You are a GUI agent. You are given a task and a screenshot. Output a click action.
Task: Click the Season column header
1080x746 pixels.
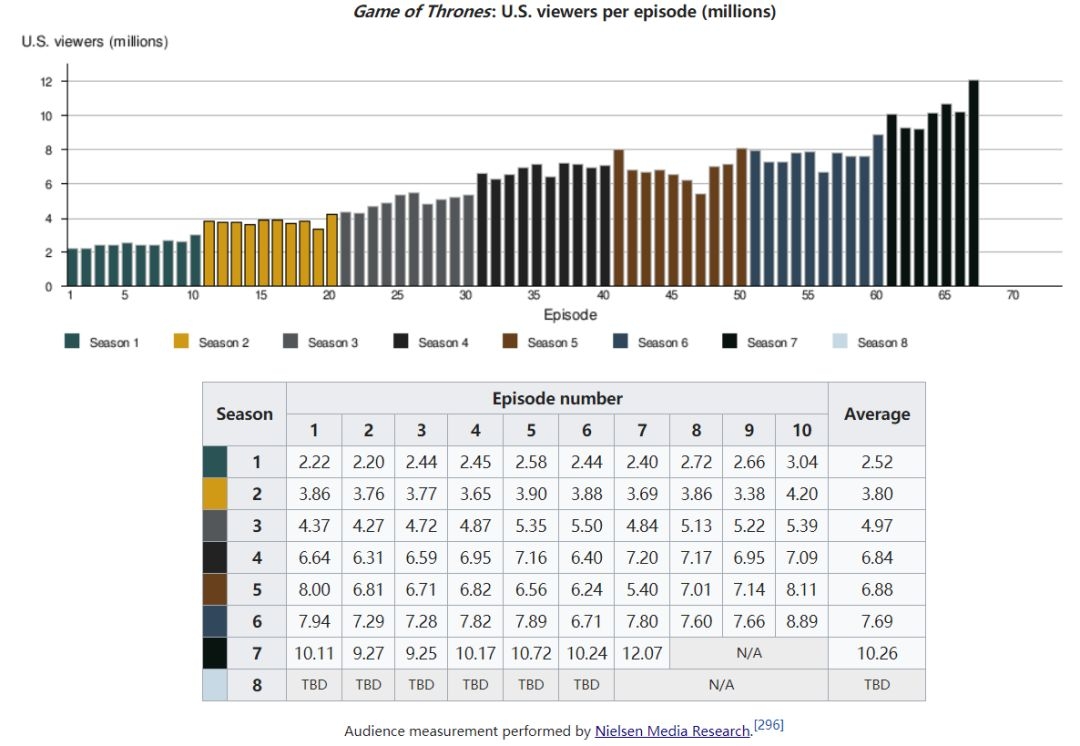coord(244,414)
